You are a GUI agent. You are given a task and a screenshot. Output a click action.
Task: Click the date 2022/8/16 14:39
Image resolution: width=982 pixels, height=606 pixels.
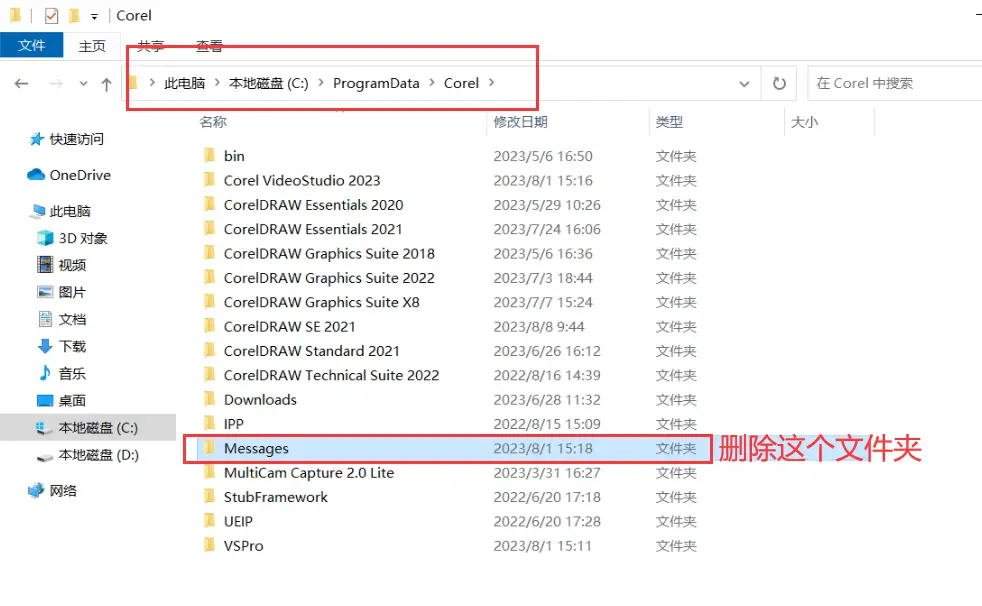(x=547, y=376)
